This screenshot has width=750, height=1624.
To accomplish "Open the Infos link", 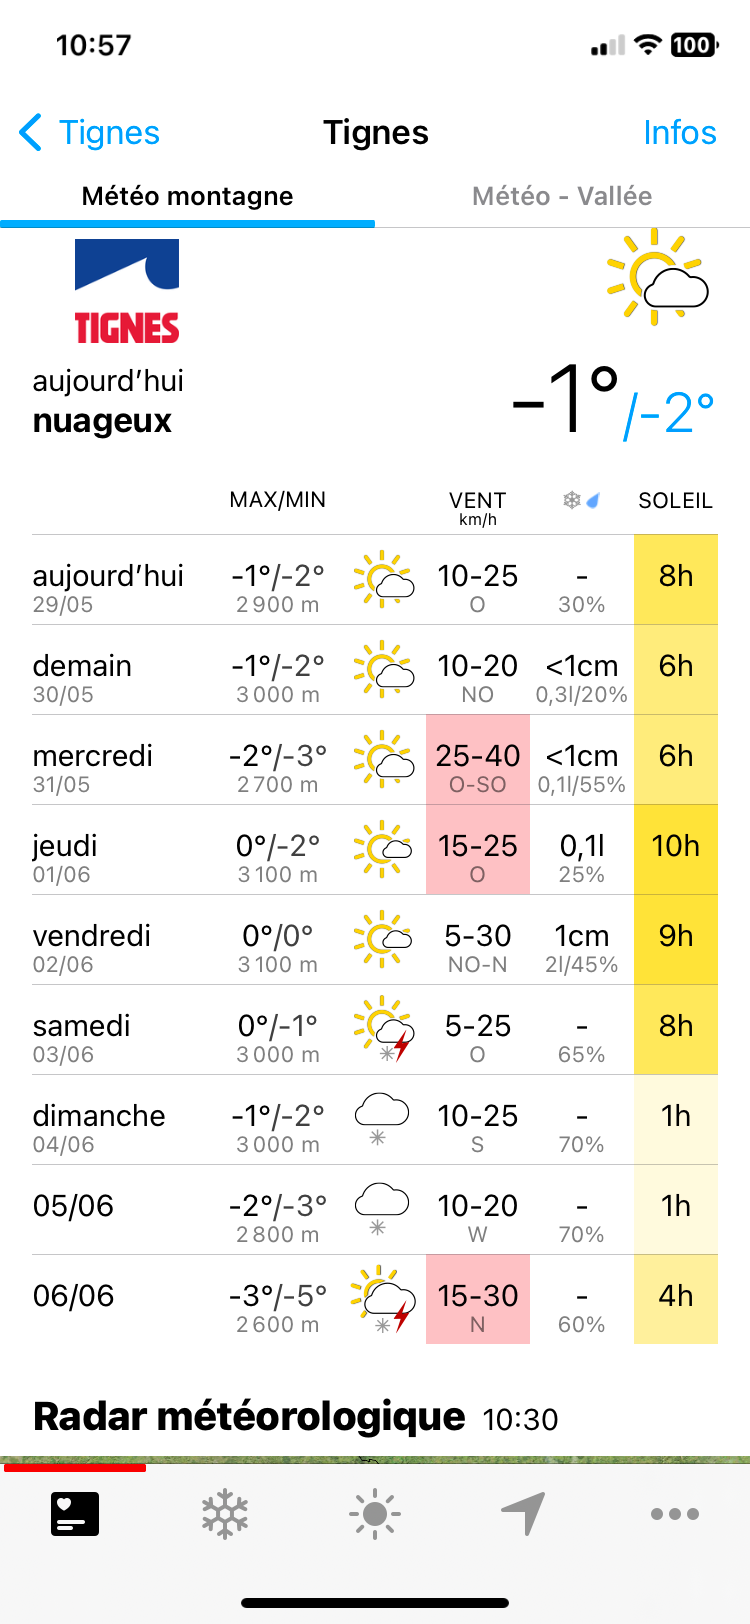I will (x=680, y=132).
